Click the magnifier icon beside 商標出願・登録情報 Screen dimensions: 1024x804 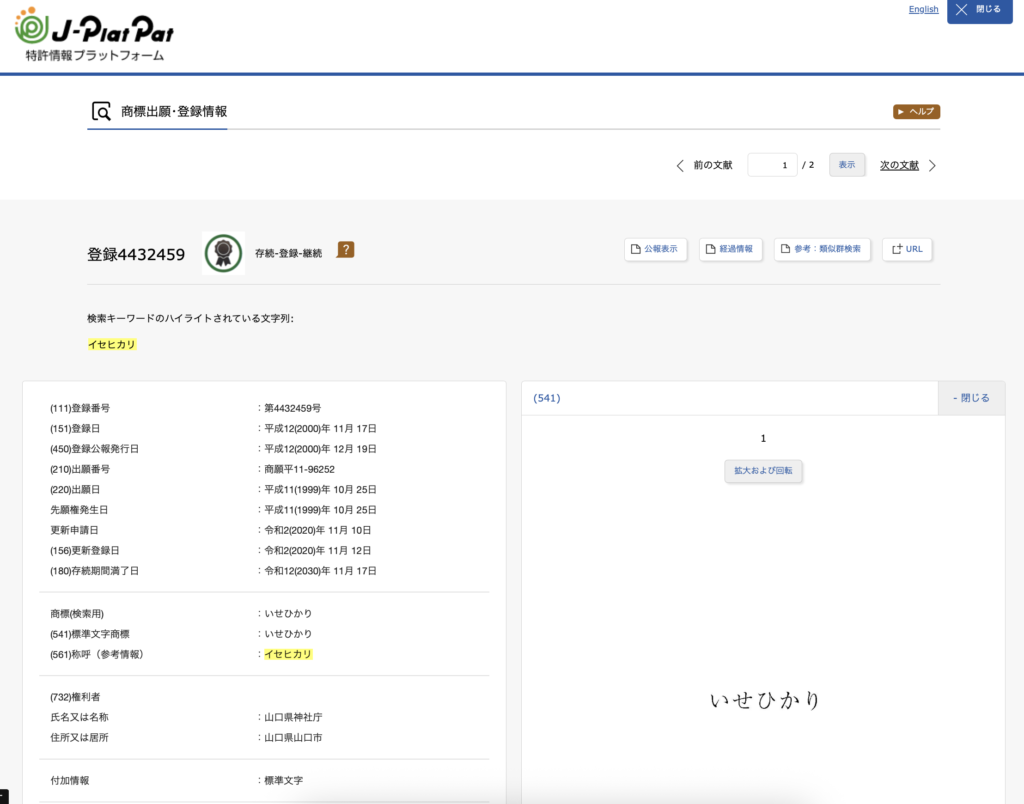pos(101,111)
